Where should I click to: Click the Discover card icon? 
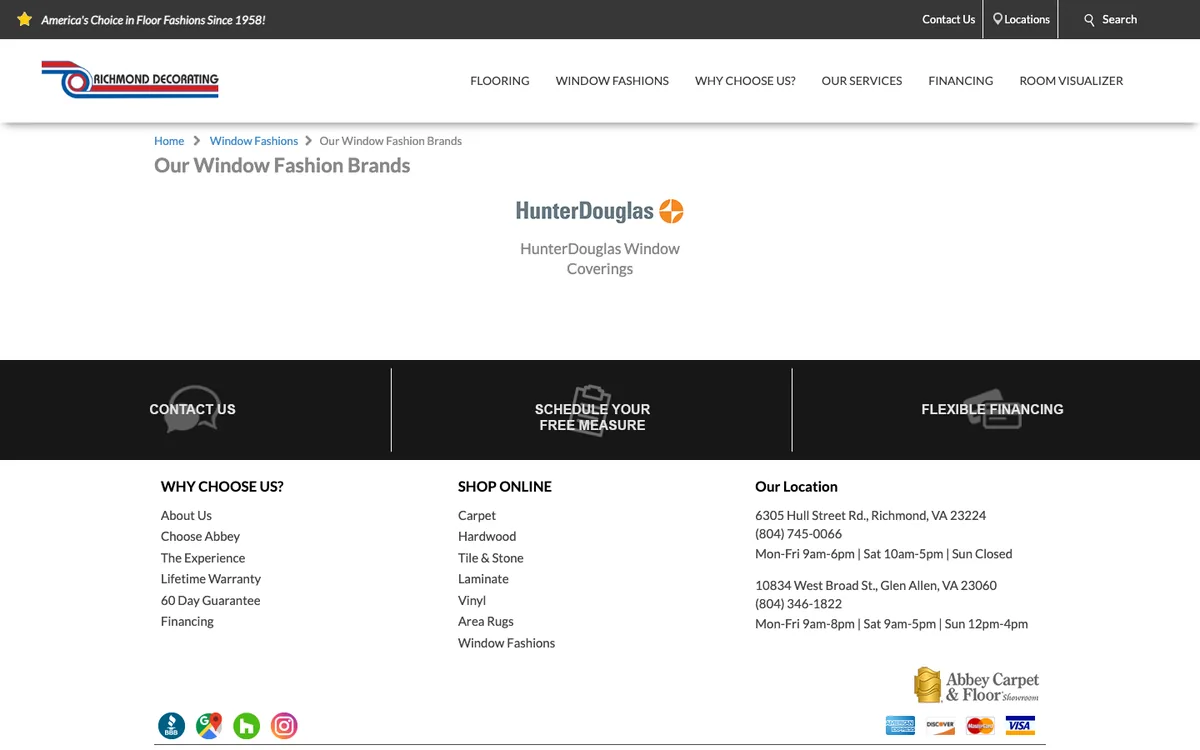click(940, 726)
